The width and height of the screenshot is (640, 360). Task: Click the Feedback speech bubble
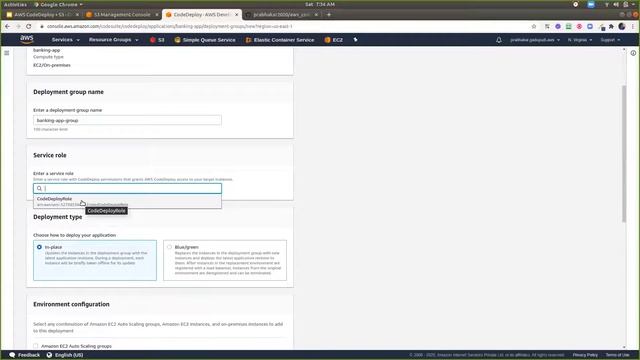tap(12, 355)
